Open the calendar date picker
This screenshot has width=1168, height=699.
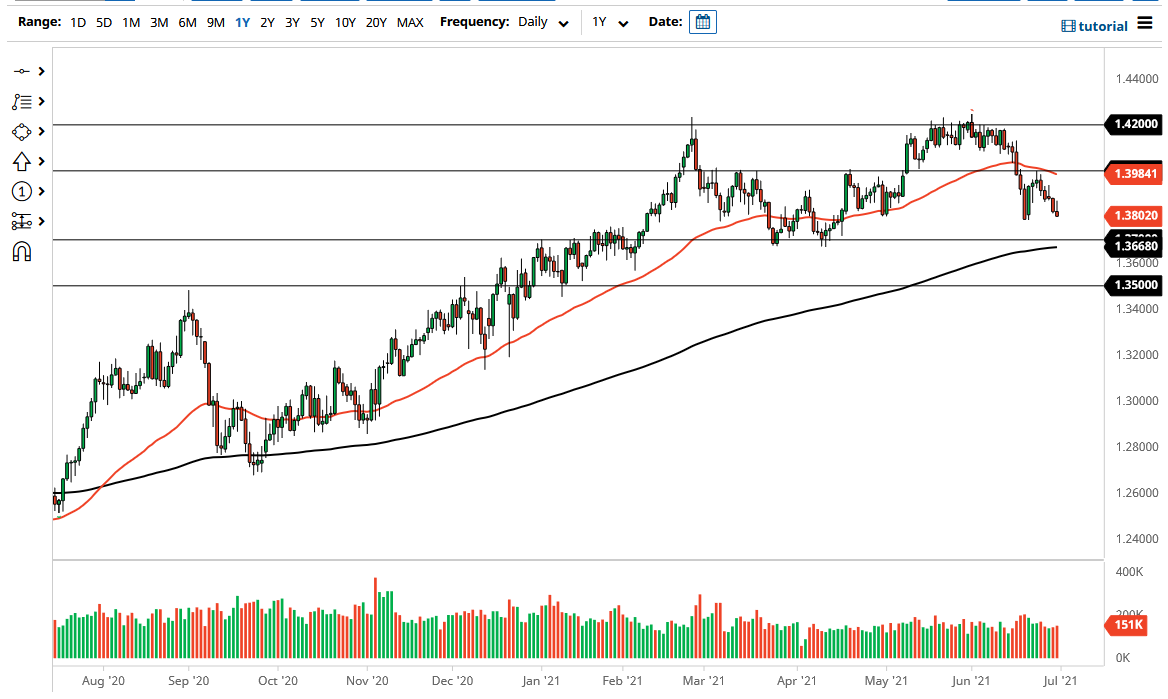(x=703, y=21)
